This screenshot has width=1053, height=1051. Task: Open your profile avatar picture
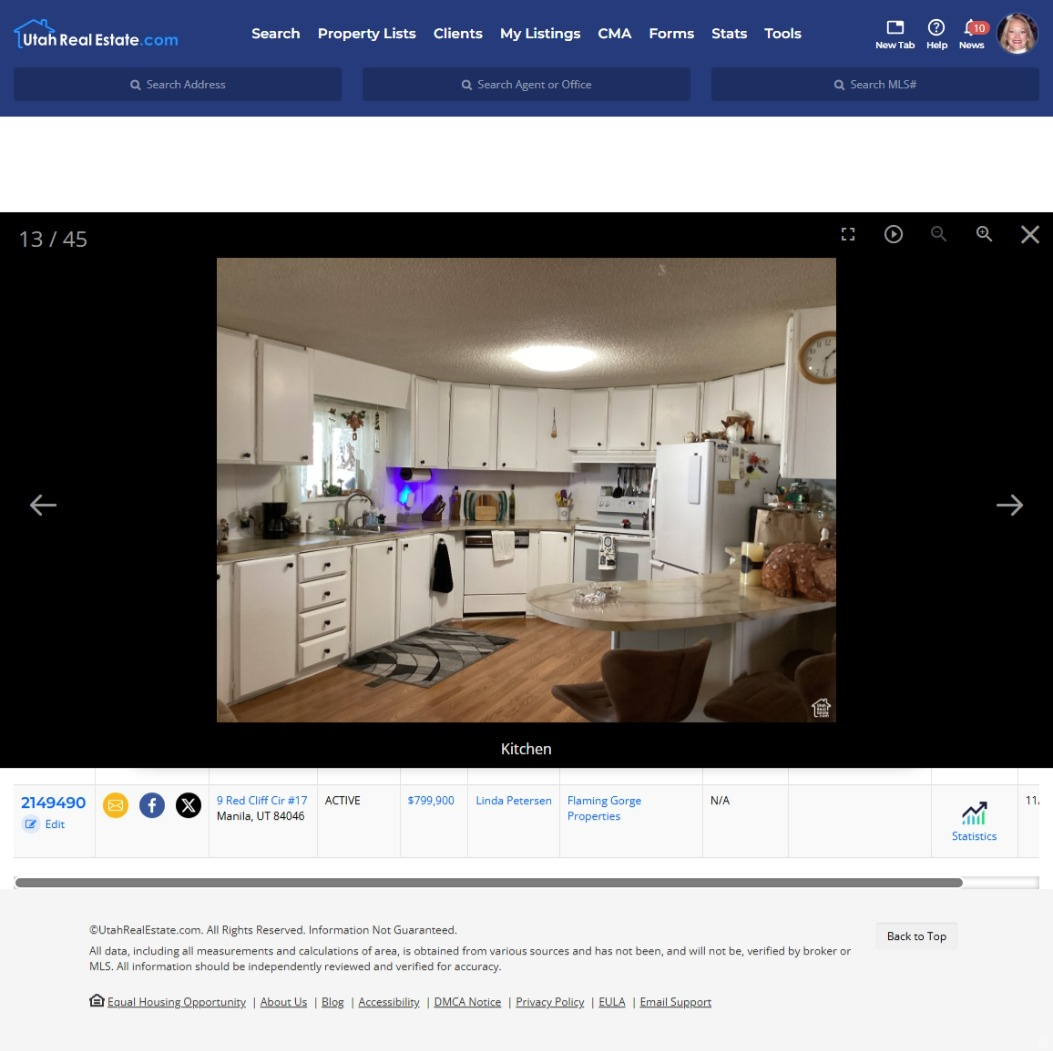pyautogui.click(x=1017, y=33)
